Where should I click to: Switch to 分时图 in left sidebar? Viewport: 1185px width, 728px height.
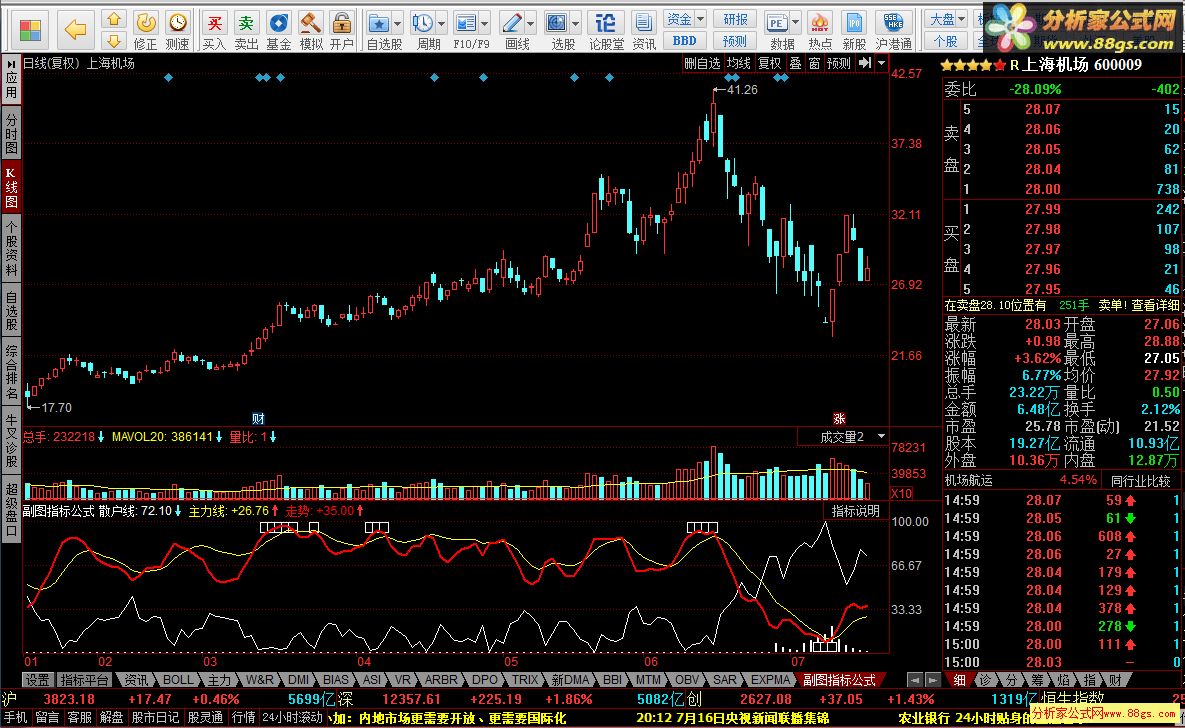pyautogui.click(x=11, y=133)
